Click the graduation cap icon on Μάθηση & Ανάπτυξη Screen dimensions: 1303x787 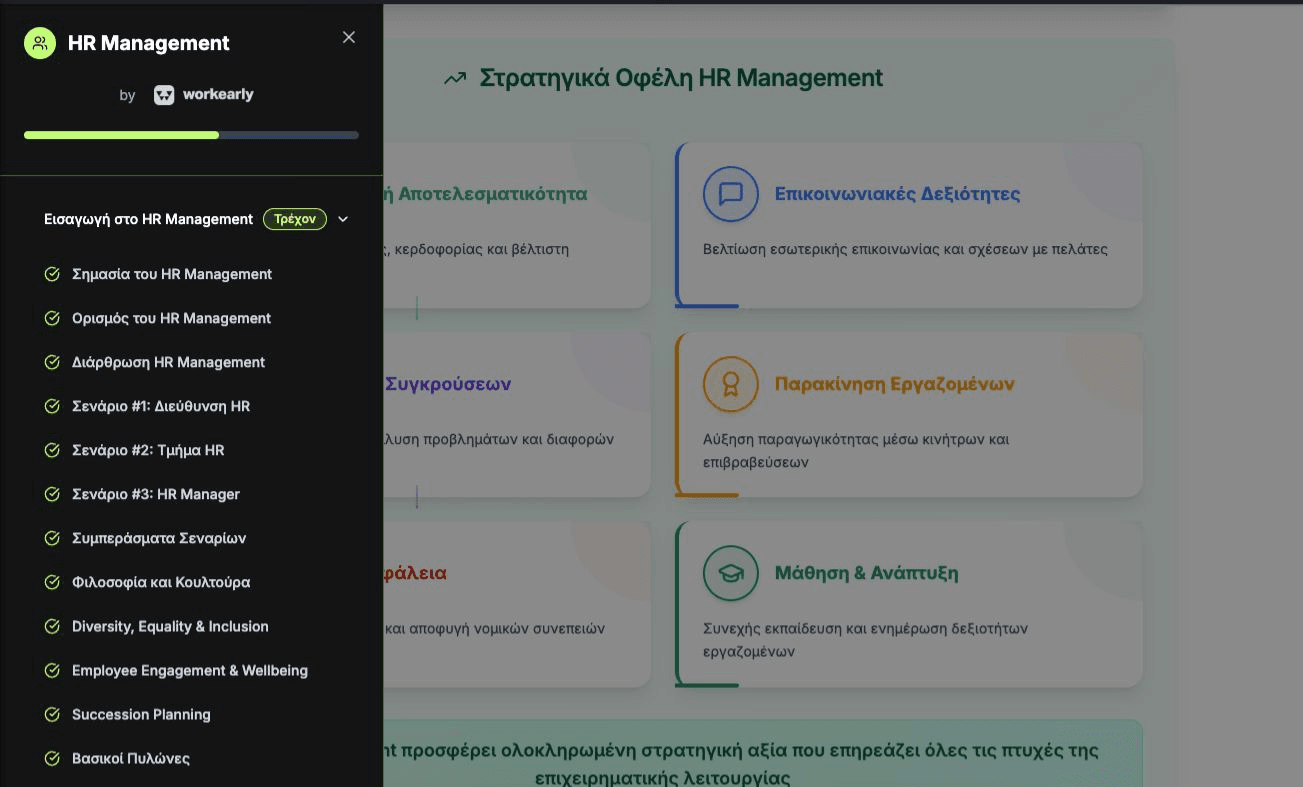click(730, 573)
